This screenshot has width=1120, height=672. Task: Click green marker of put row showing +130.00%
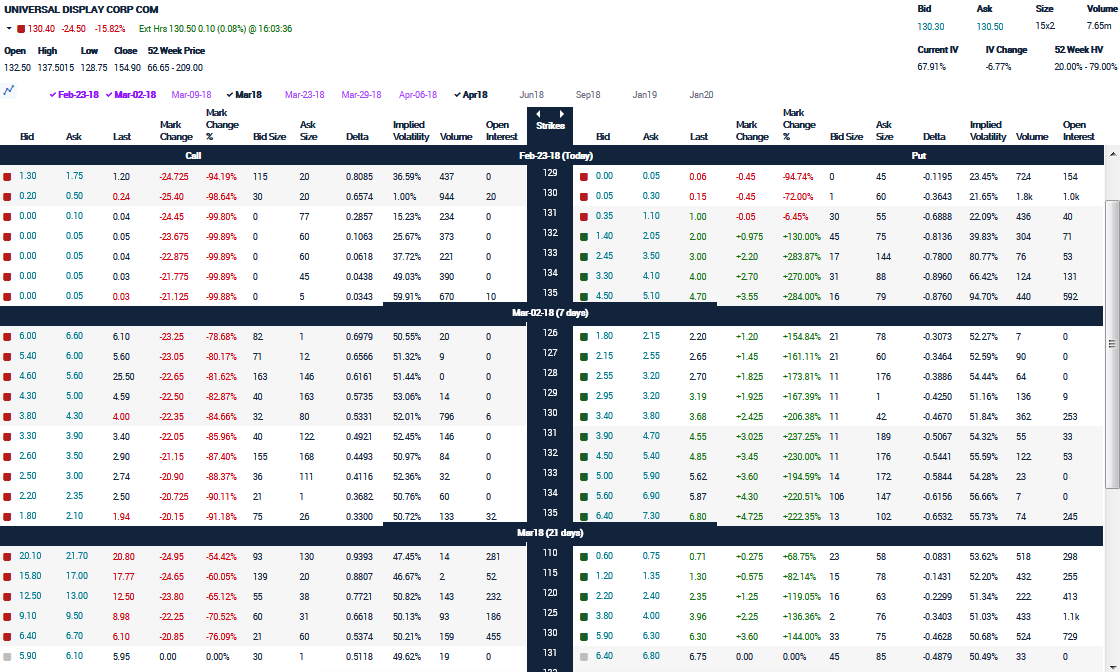(584, 236)
